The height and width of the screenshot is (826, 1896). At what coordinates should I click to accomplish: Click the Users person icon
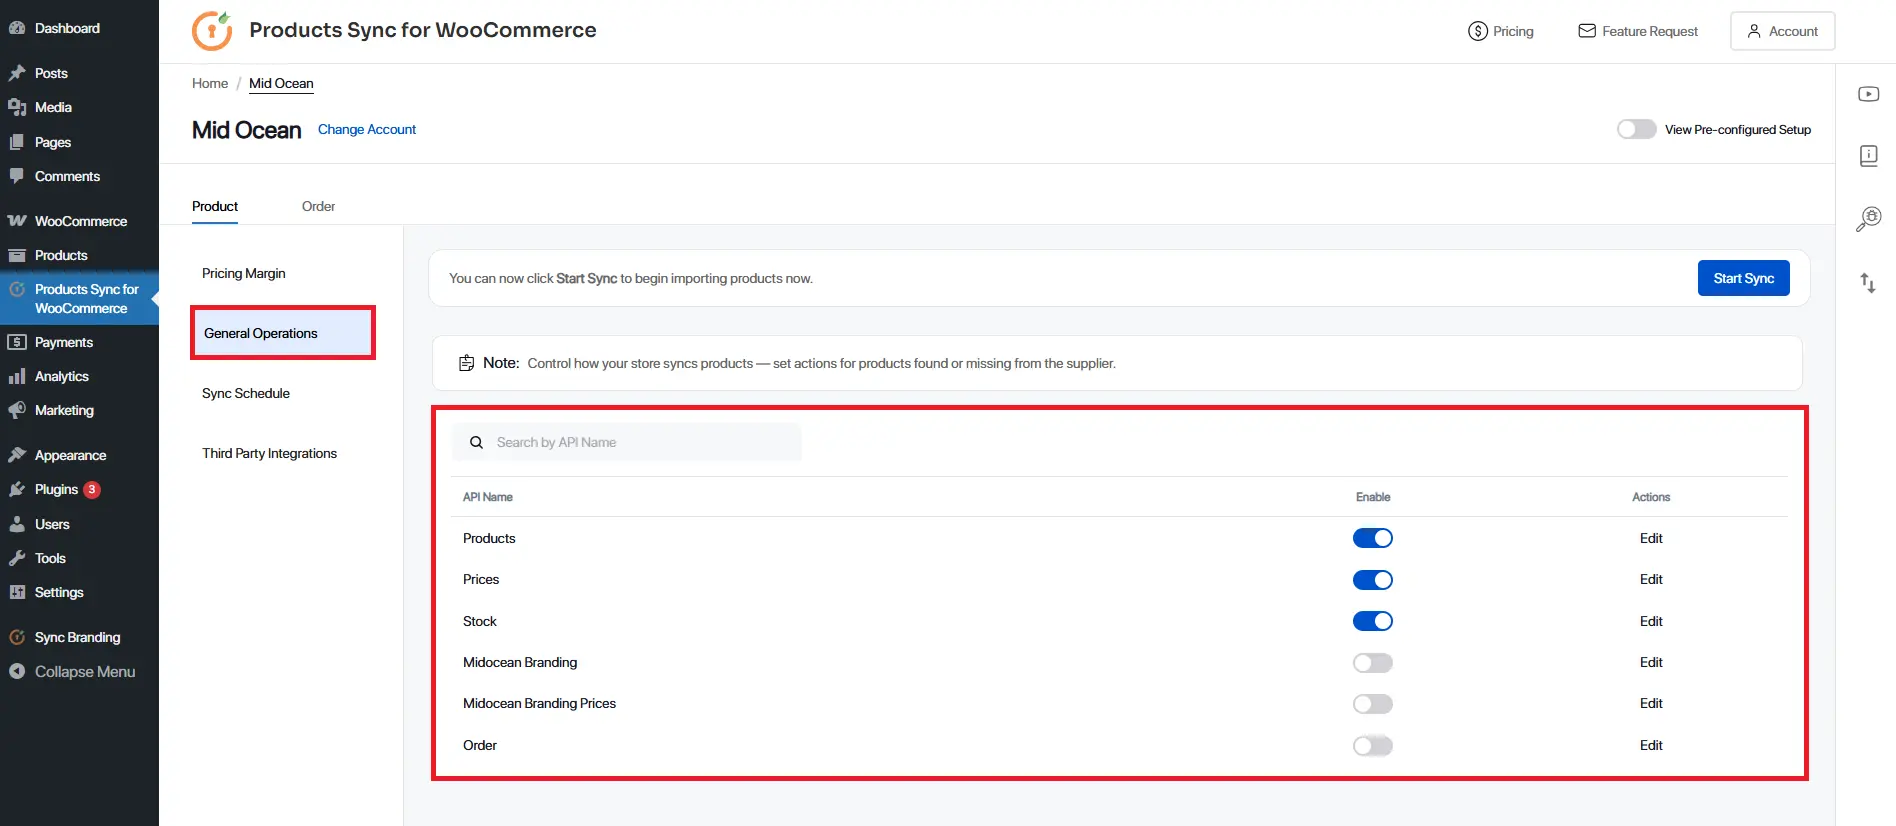click(17, 524)
